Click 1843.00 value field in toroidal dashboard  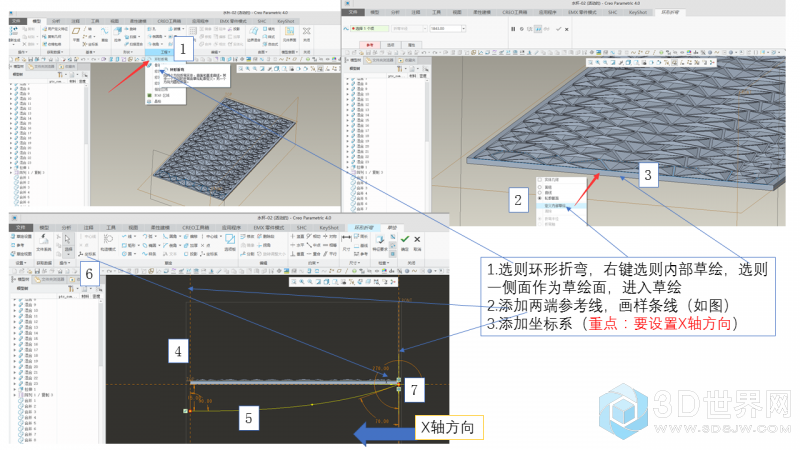point(445,29)
